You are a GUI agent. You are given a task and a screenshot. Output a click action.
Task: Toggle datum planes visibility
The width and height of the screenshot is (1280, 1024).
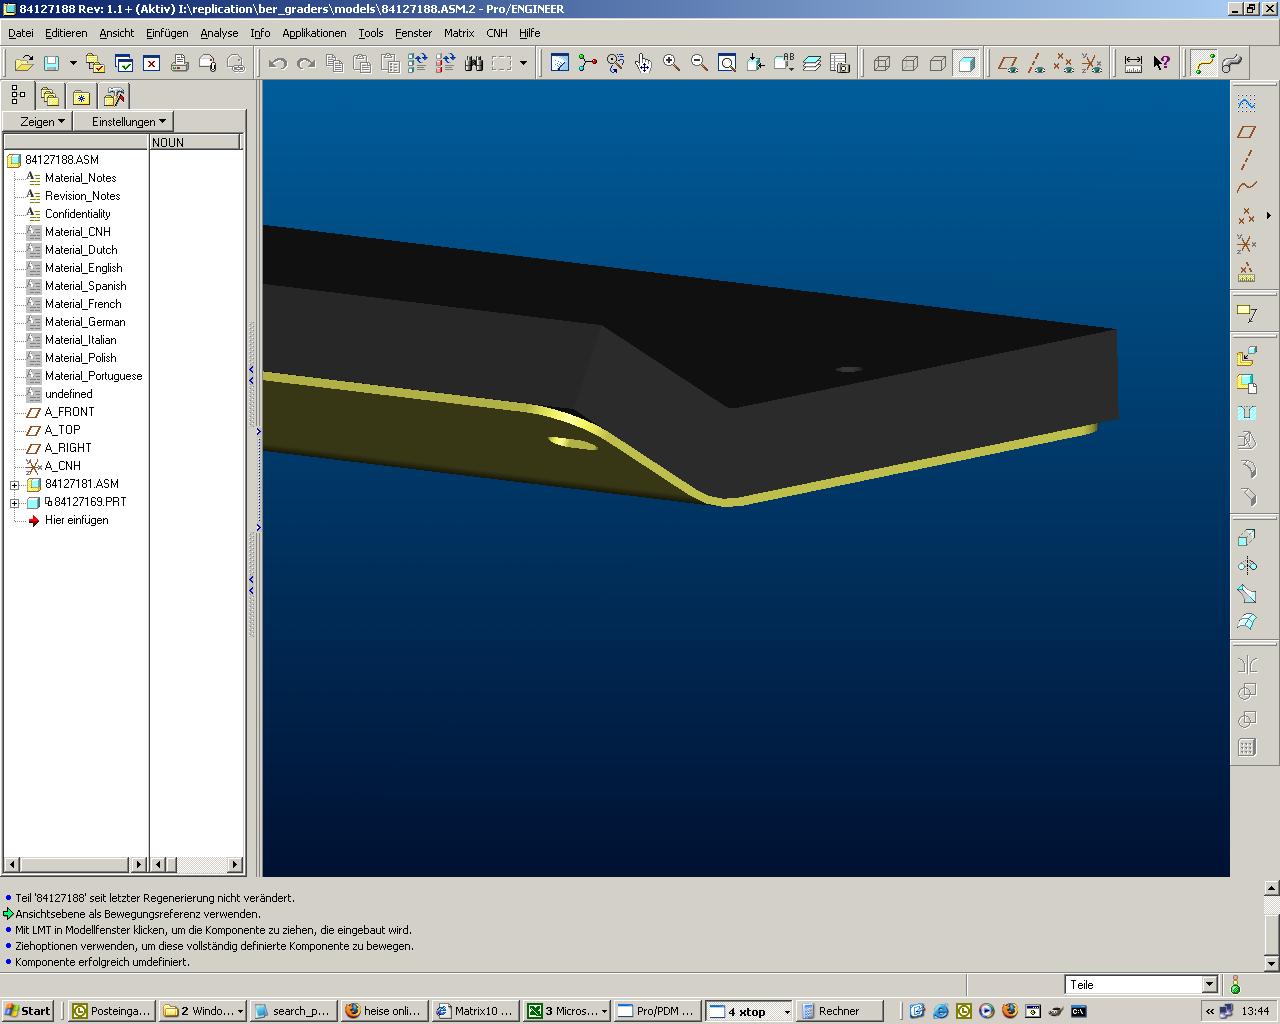pyautogui.click(x=1008, y=63)
